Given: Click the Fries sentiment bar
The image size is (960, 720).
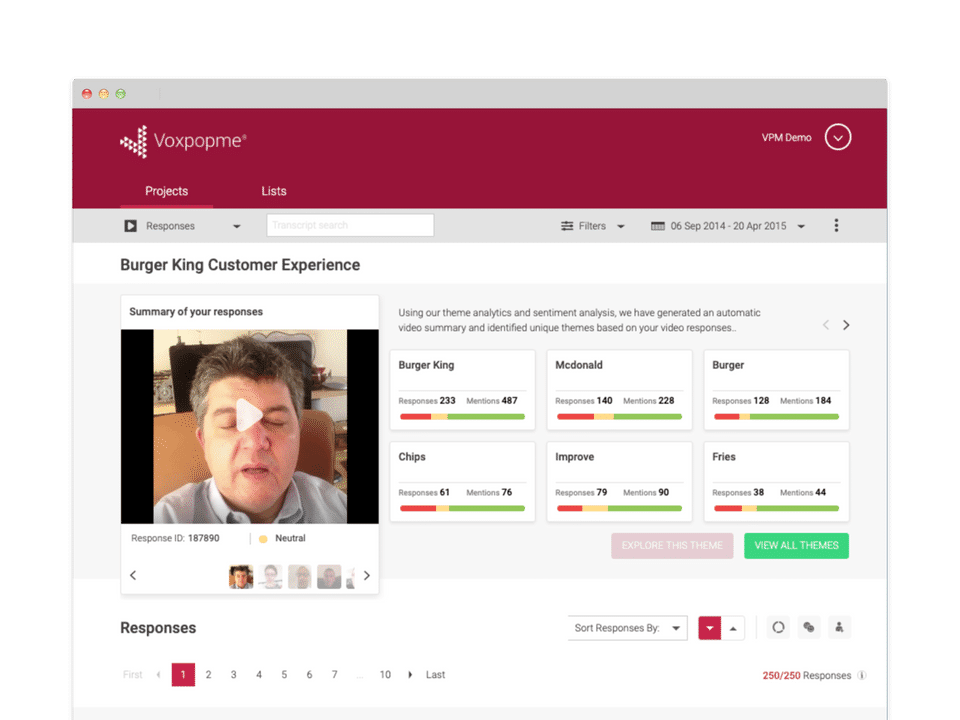Looking at the screenshot, I should tap(776, 508).
